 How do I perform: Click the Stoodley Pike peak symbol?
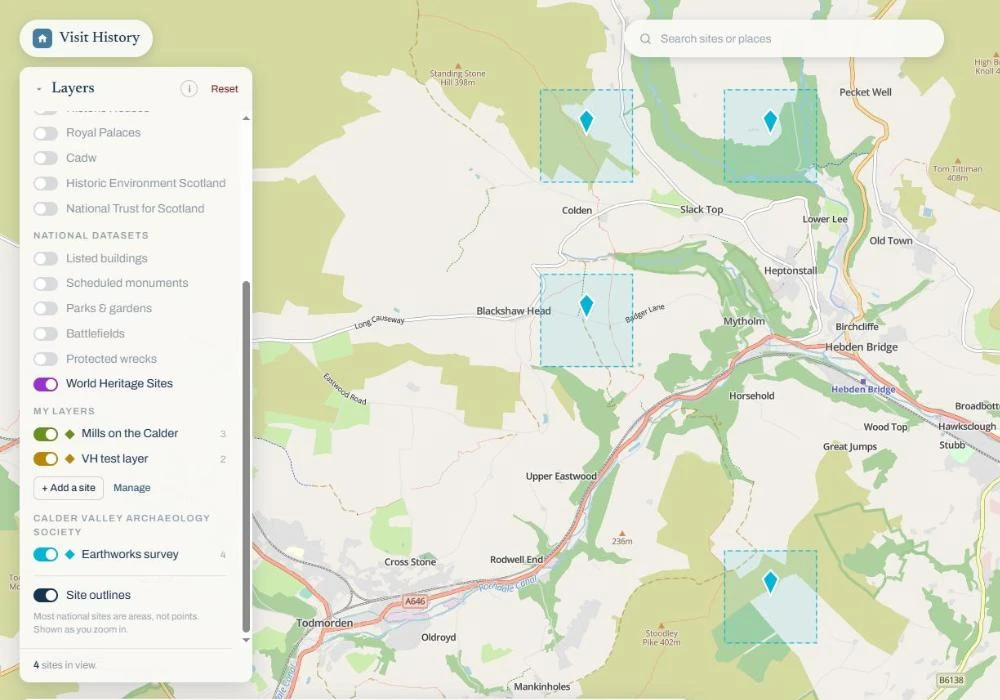[x=661, y=625]
